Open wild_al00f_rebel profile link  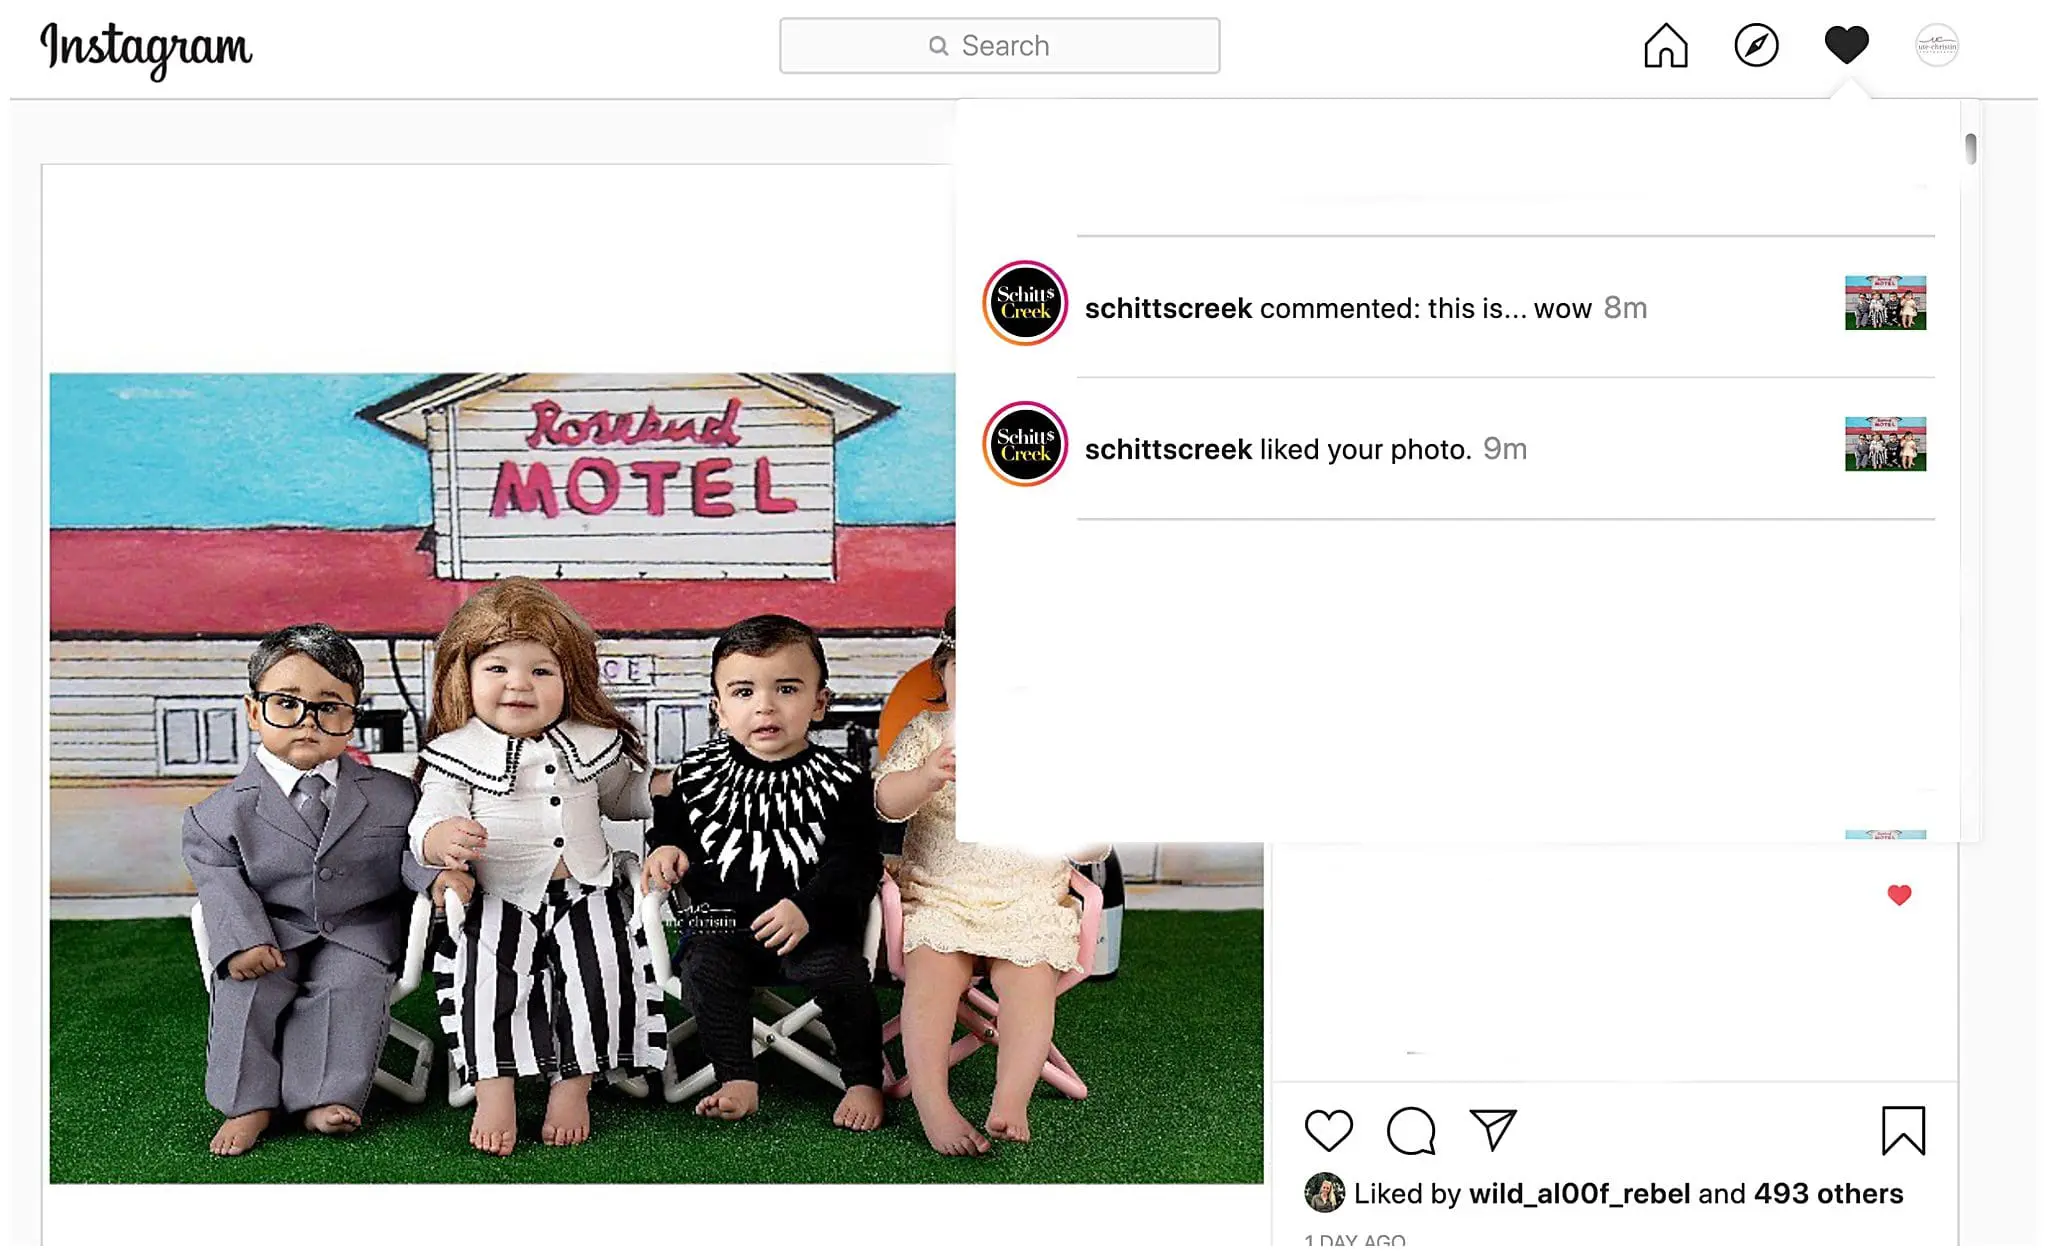tap(1579, 1193)
